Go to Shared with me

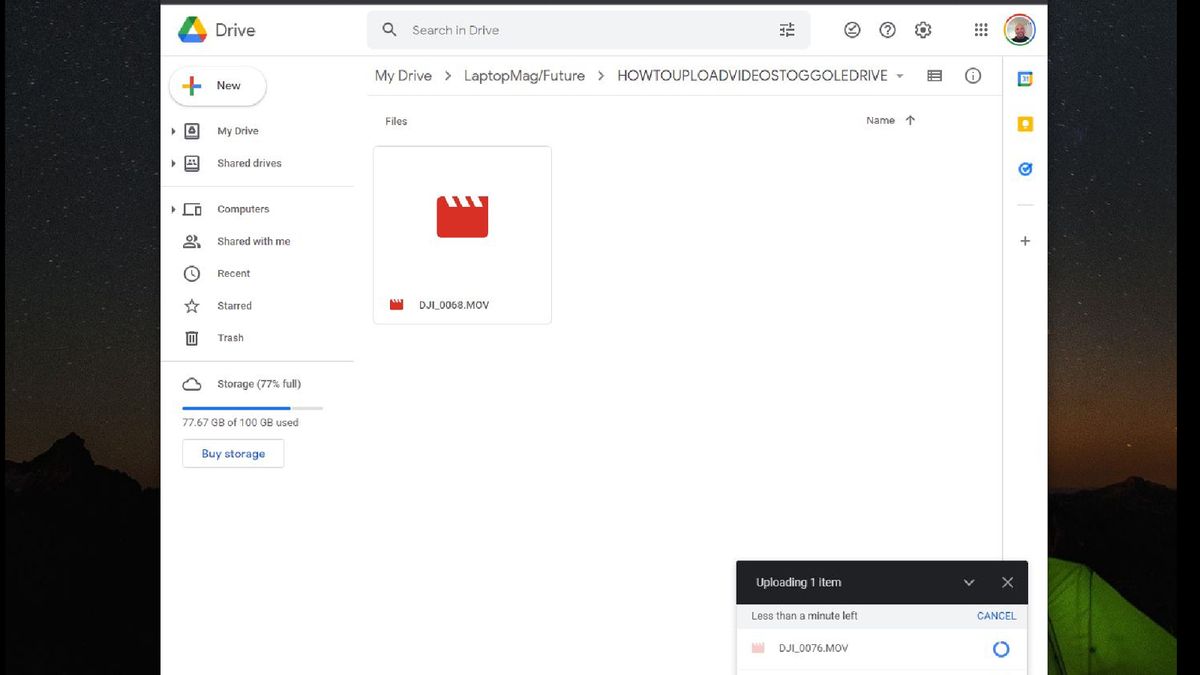(x=253, y=241)
